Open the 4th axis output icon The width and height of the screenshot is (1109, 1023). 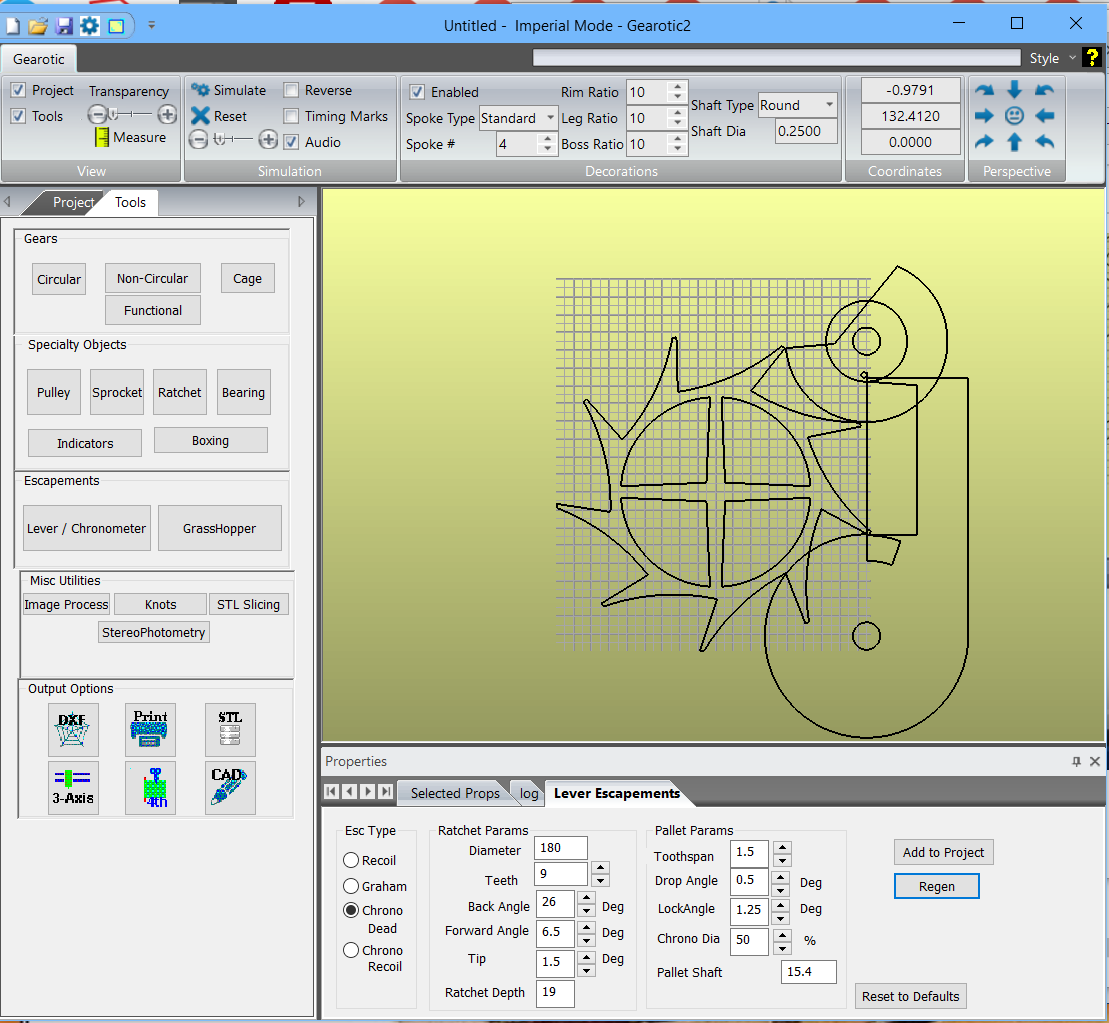[150, 788]
